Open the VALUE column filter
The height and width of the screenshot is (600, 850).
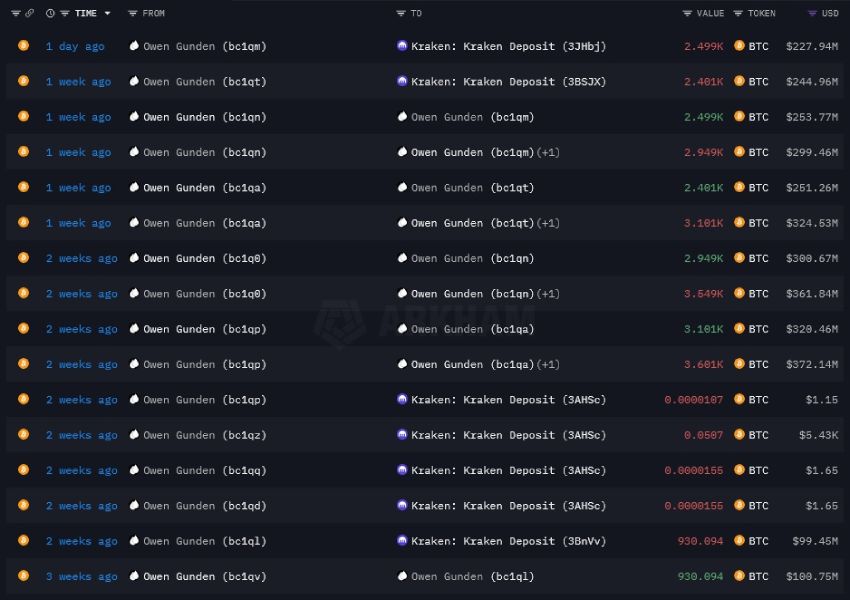pos(687,13)
